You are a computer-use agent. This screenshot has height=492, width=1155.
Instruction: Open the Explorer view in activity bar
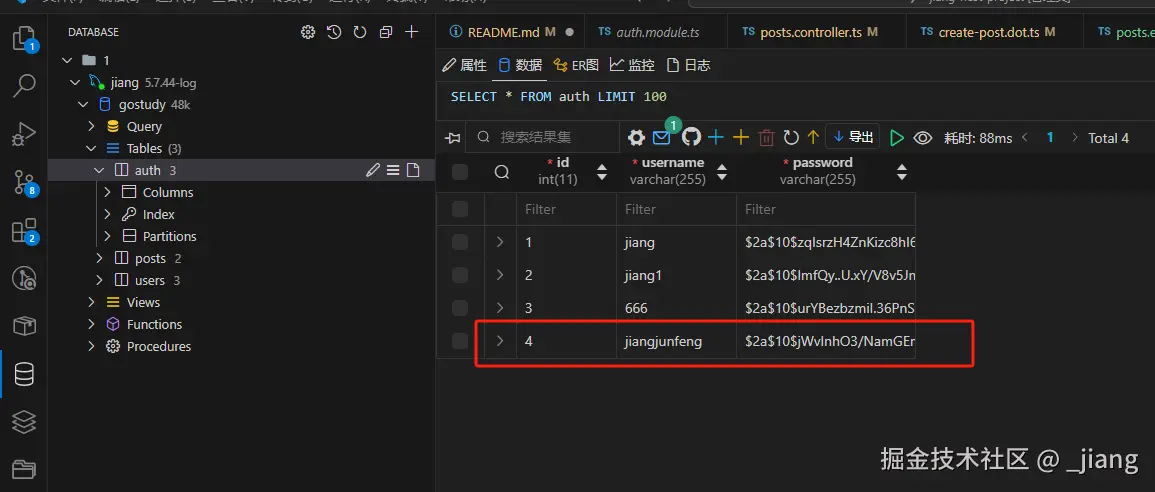24,38
